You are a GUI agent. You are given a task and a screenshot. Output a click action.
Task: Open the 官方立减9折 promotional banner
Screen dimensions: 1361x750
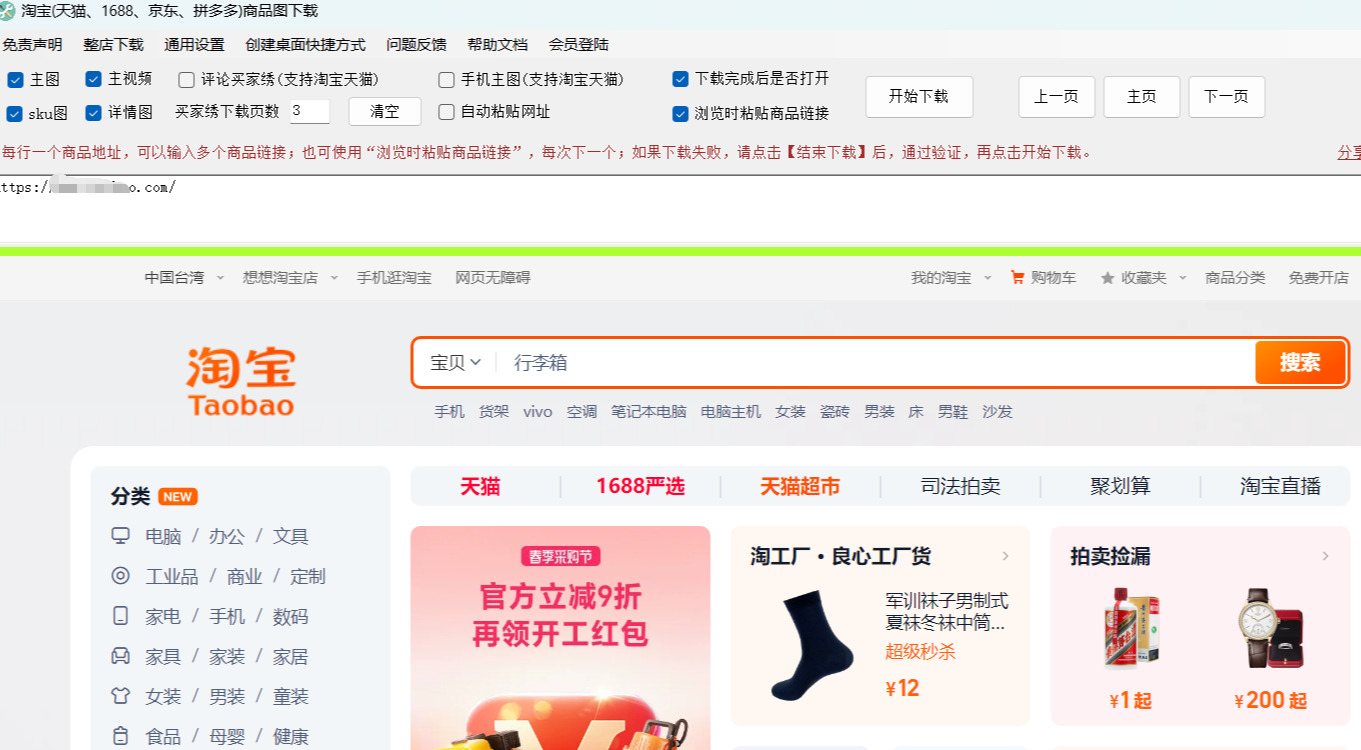pyautogui.click(x=560, y=638)
